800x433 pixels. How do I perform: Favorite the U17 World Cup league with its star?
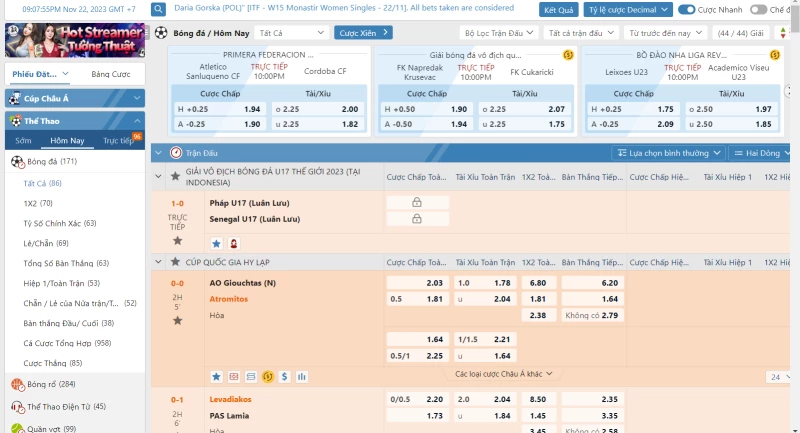pos(175,176)
